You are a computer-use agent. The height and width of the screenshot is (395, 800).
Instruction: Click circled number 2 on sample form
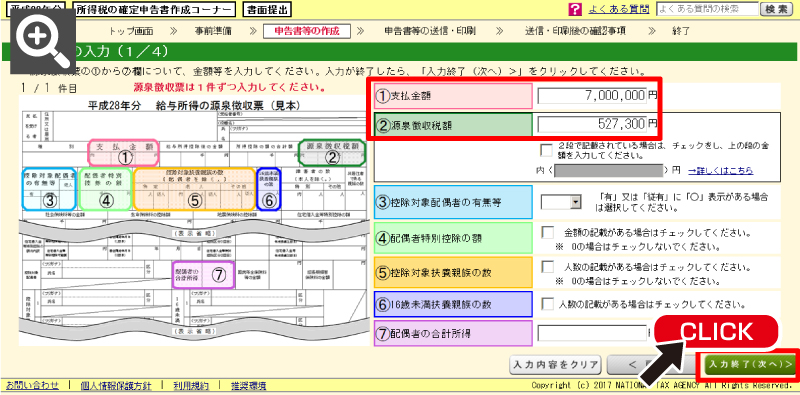point(333,158)
